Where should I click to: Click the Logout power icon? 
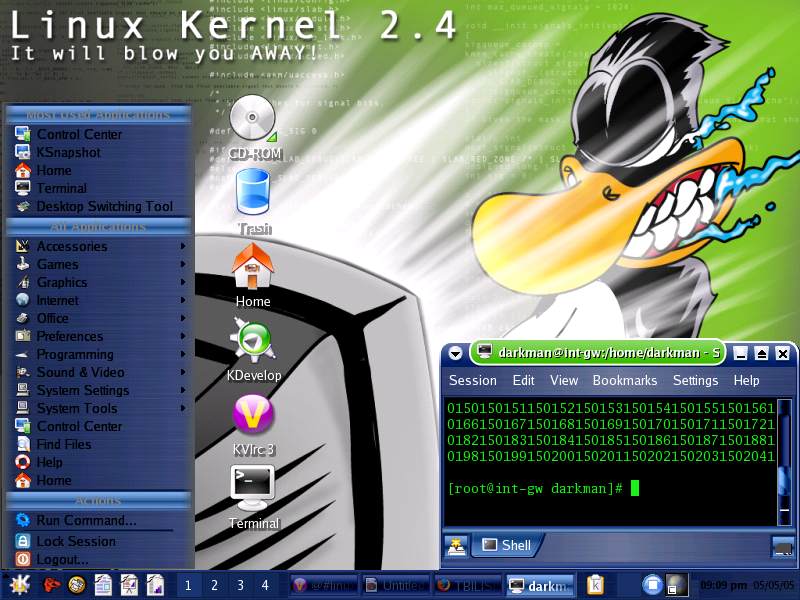coord(22,559)
